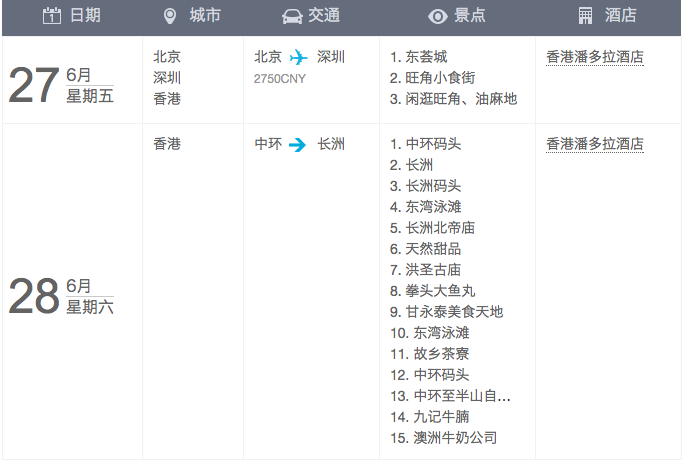Select the 酒店 column header
The height and width of the screenshot is (460, 682).
[x=608, y=16]
